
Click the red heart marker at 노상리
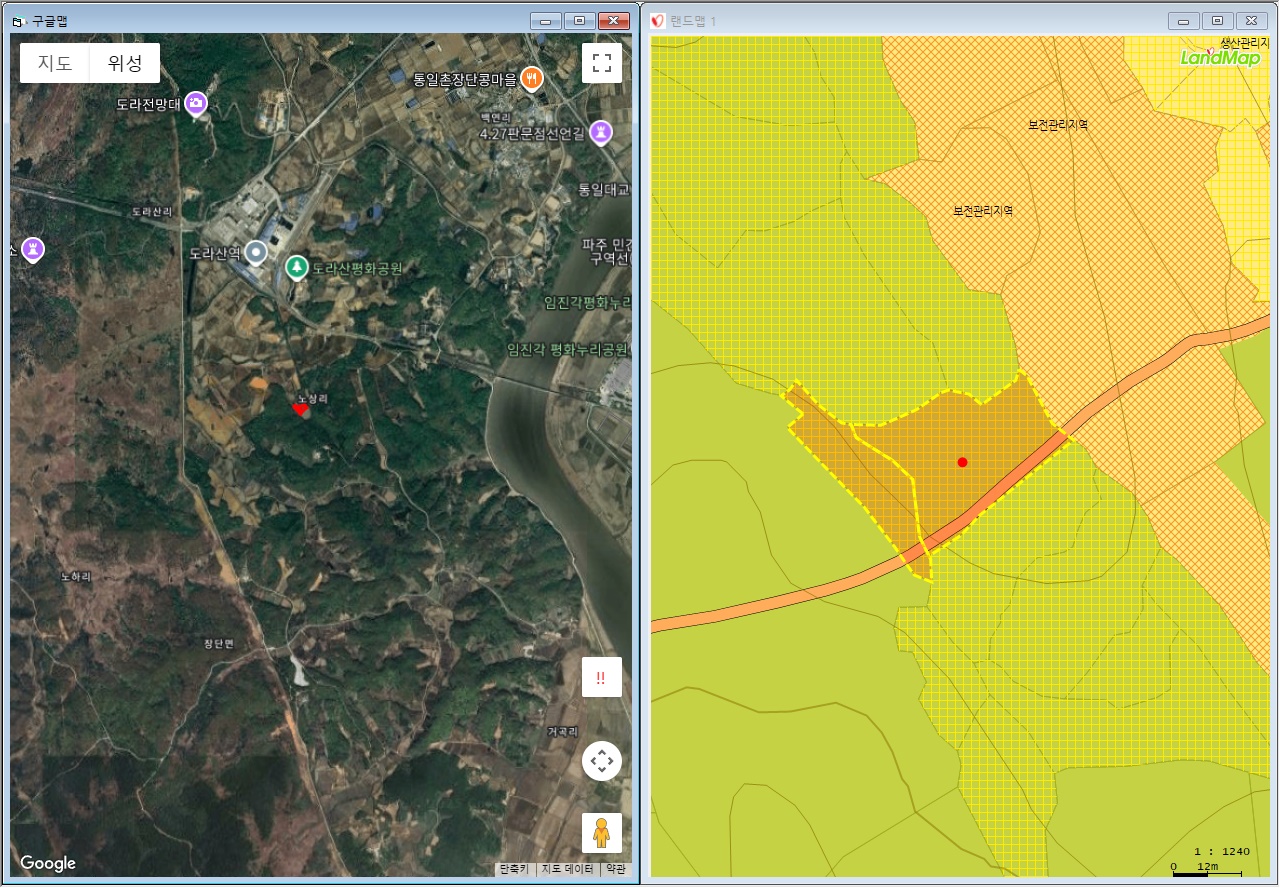[x=300, y=409]
